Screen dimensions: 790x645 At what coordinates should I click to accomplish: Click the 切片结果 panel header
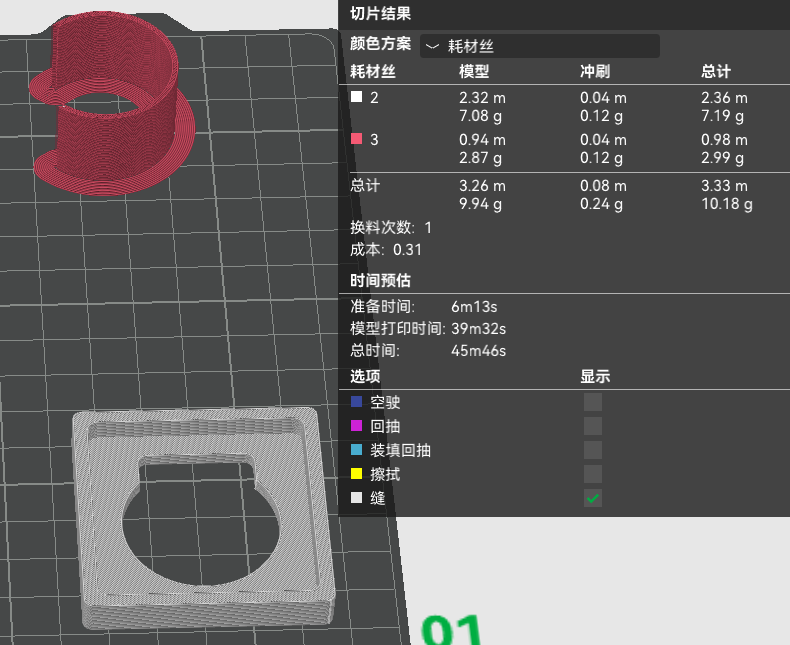tap(380, 14)
